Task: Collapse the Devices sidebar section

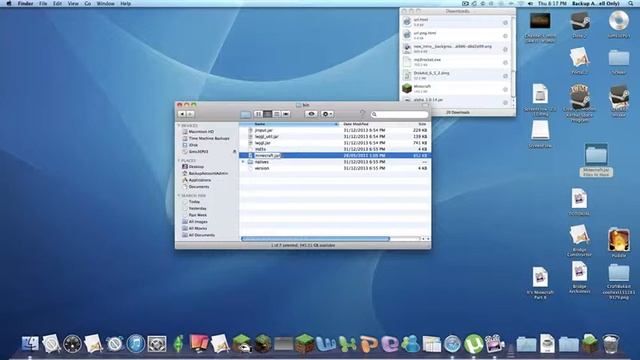Action: coord(179,126)
